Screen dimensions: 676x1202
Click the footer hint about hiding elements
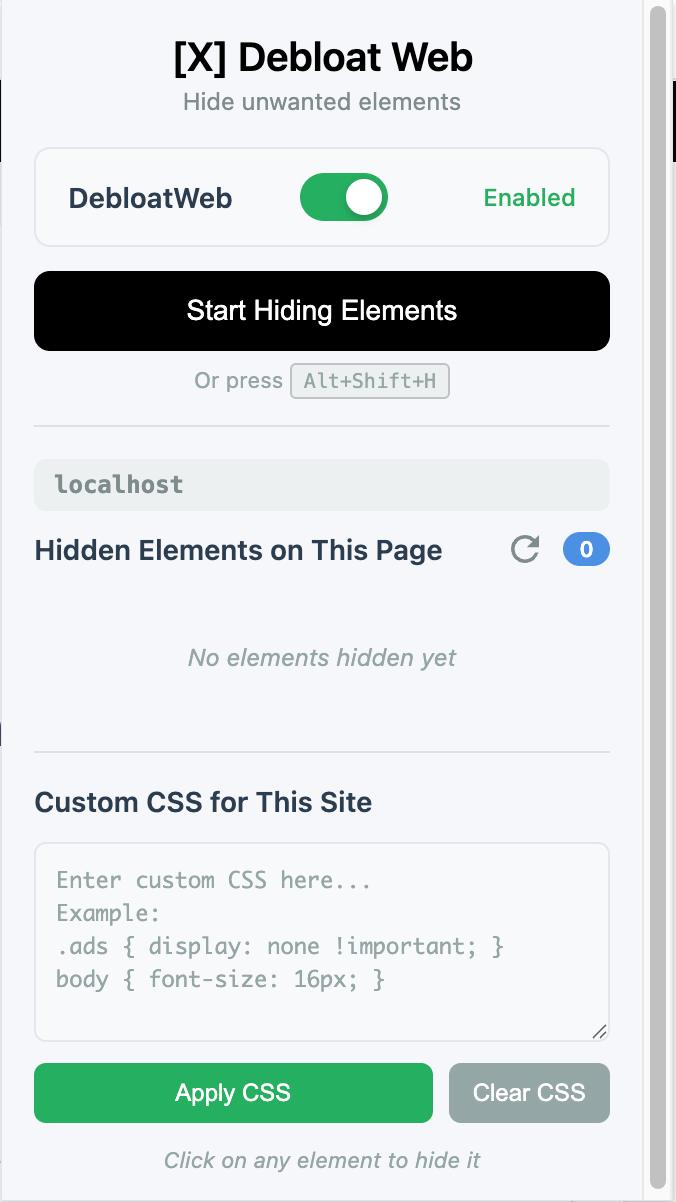pyautogui.click(x=322, y=1160)
